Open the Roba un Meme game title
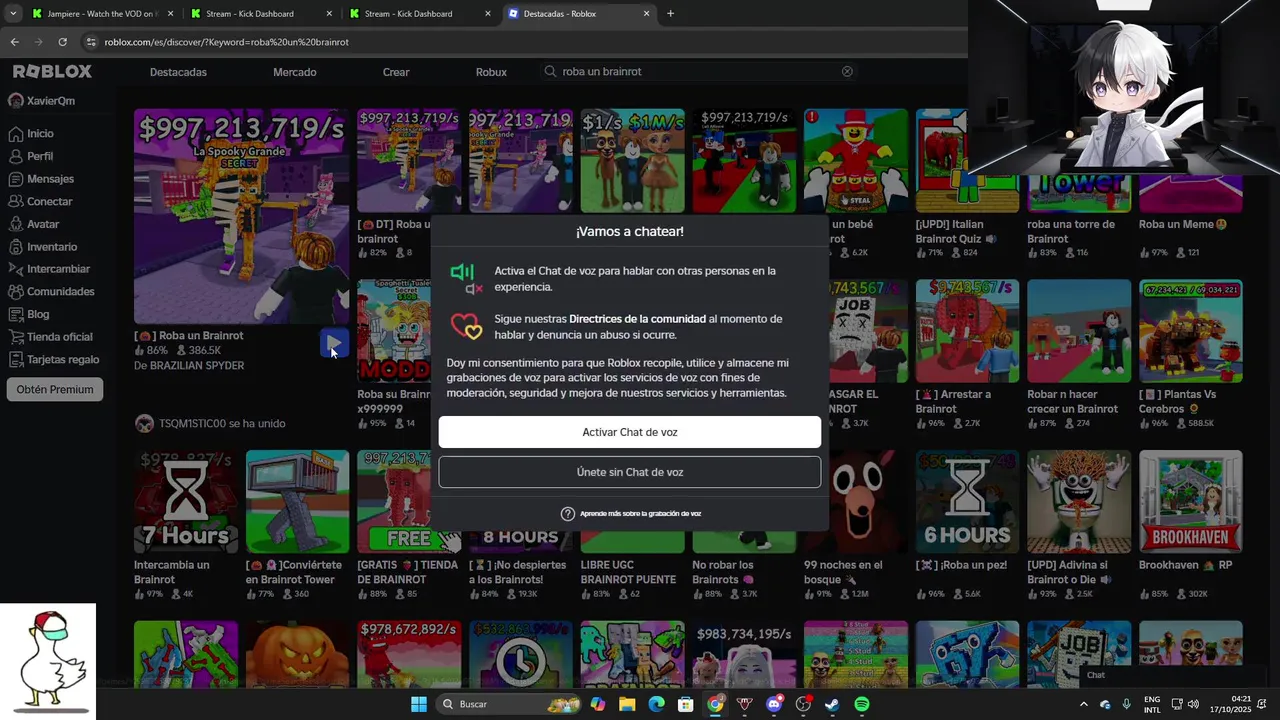The height and width of the screenshot is (720, 1280). pos(1183,225)
